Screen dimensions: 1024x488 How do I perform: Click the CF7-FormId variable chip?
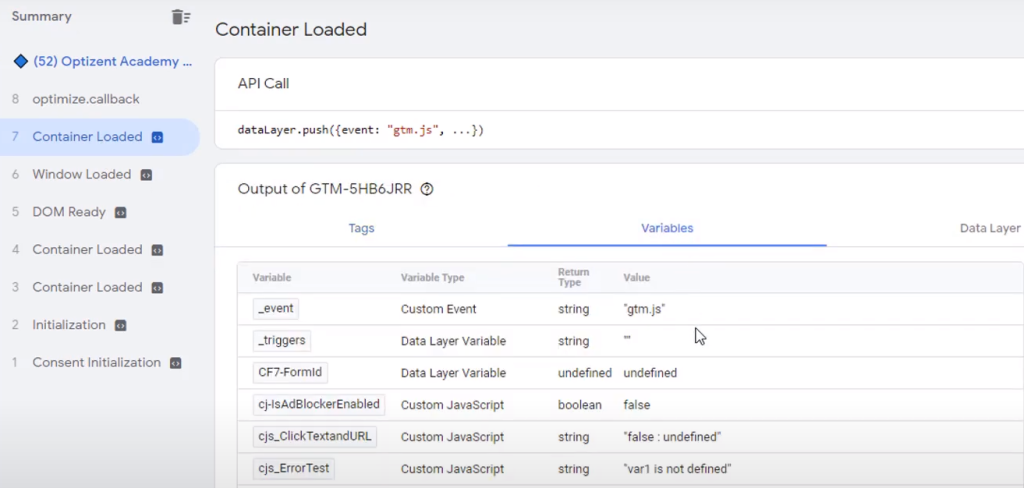292,373
